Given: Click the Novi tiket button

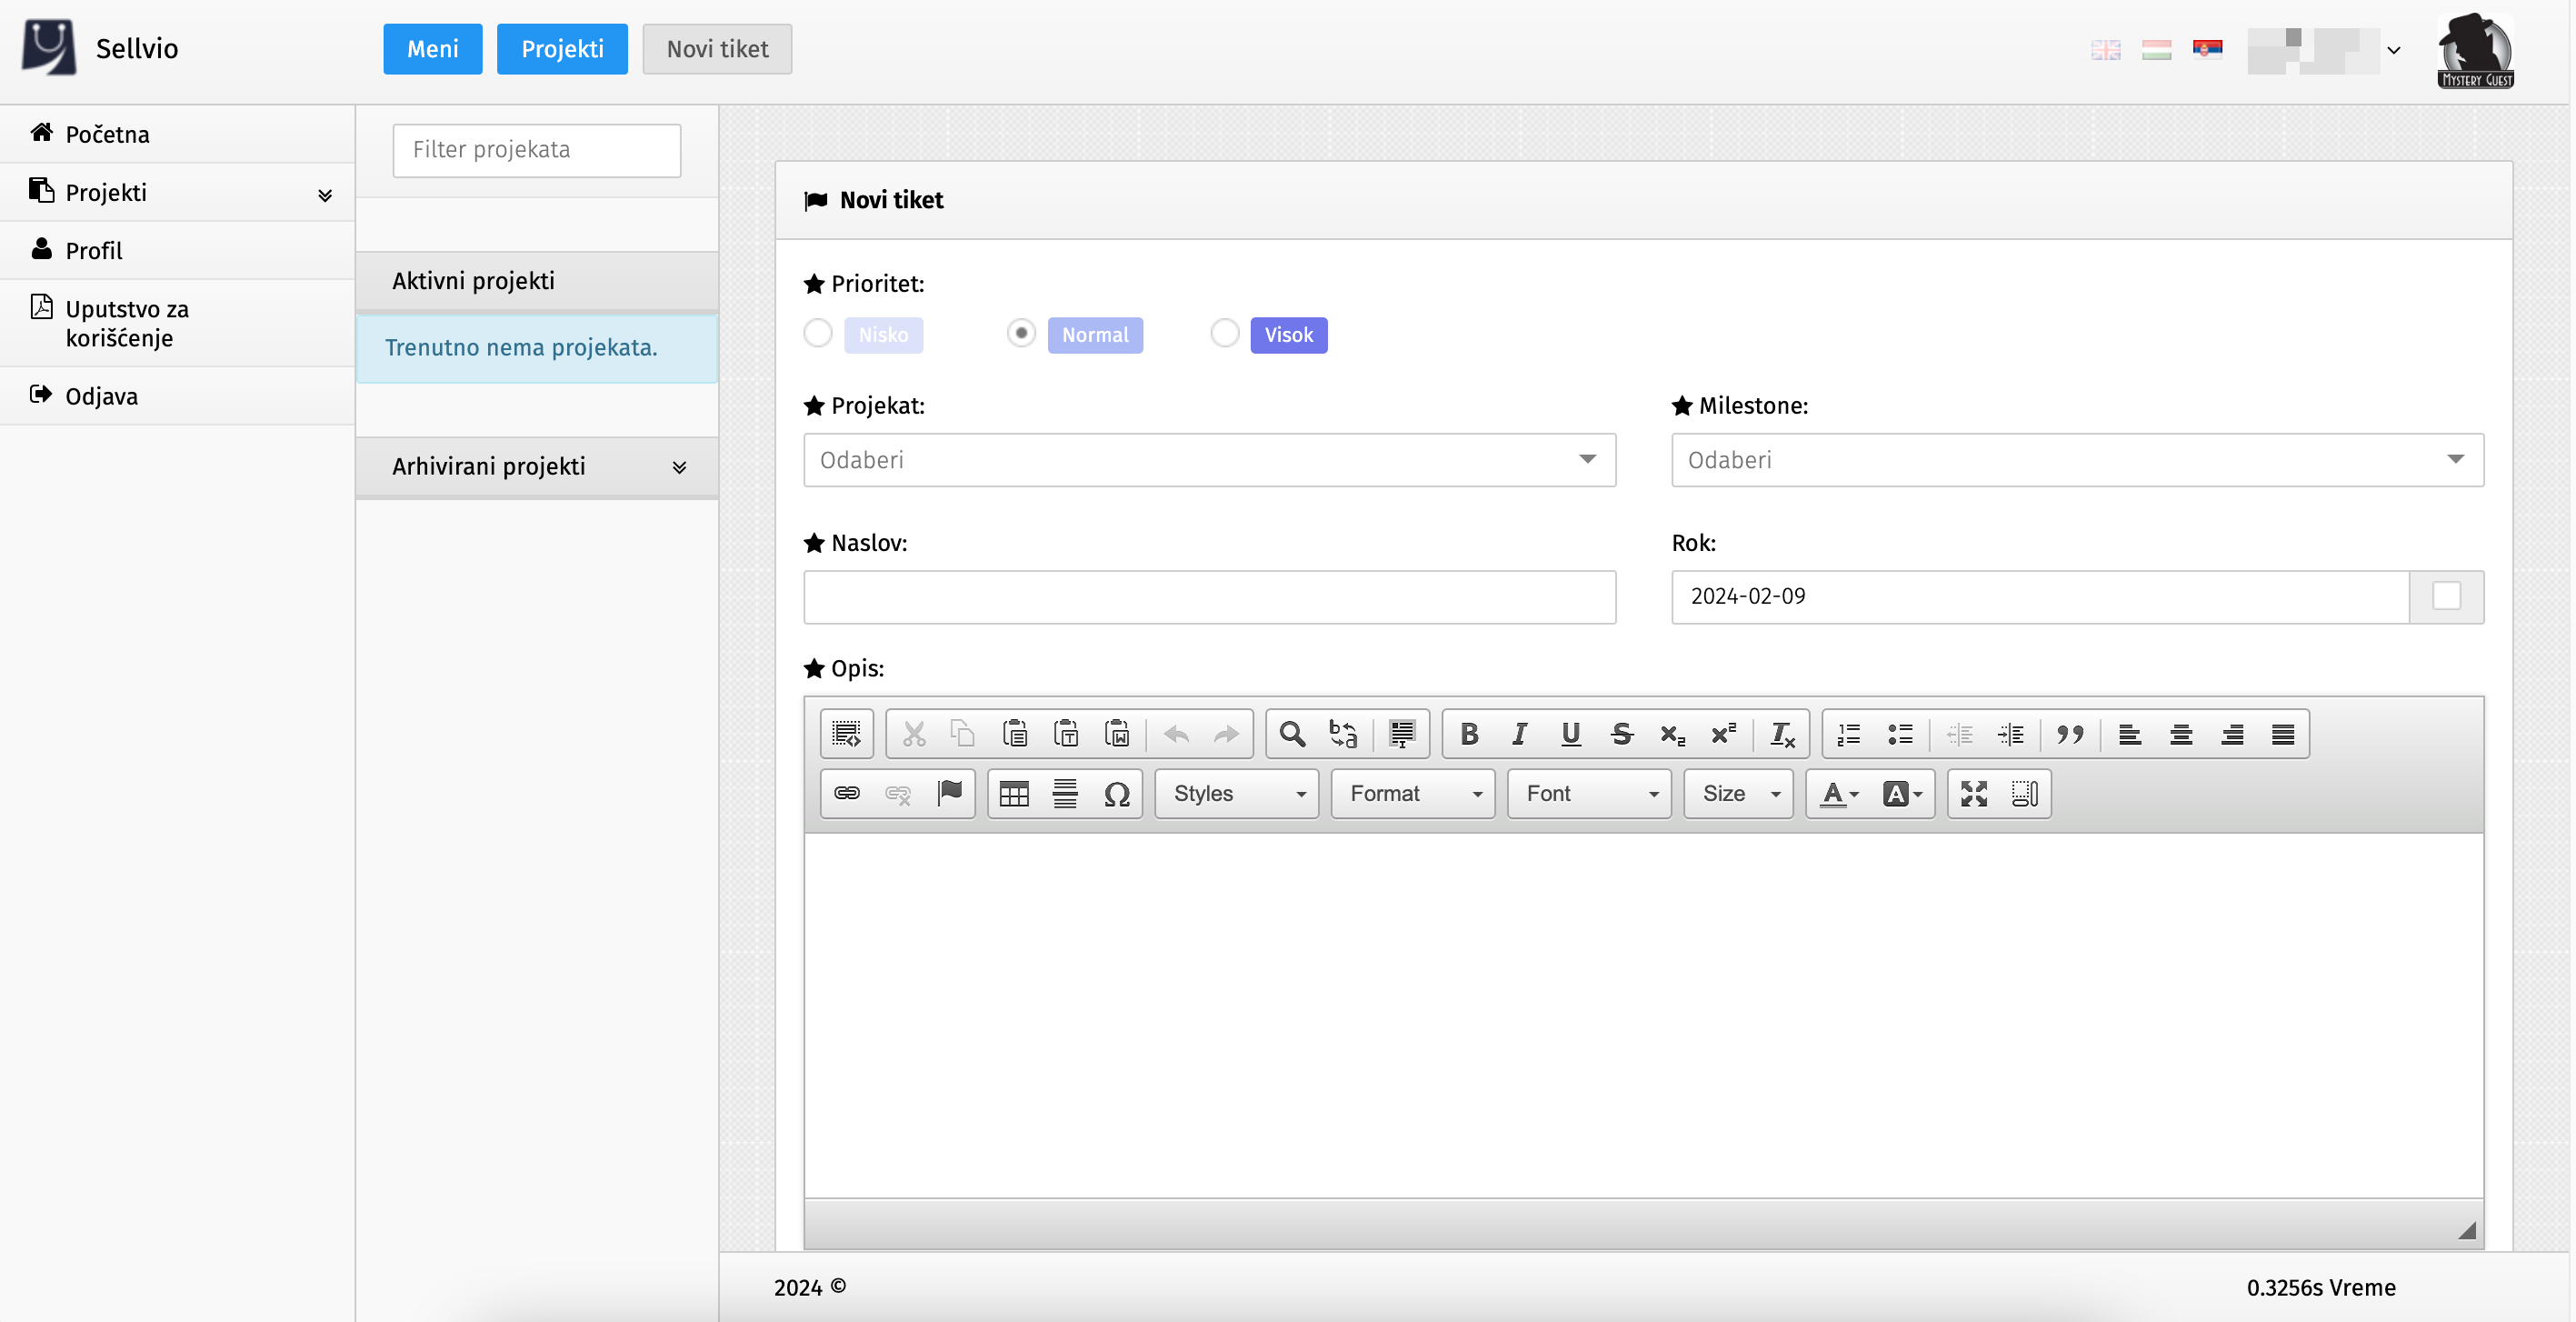Looking at the screenshot, I should pos(717,49).
